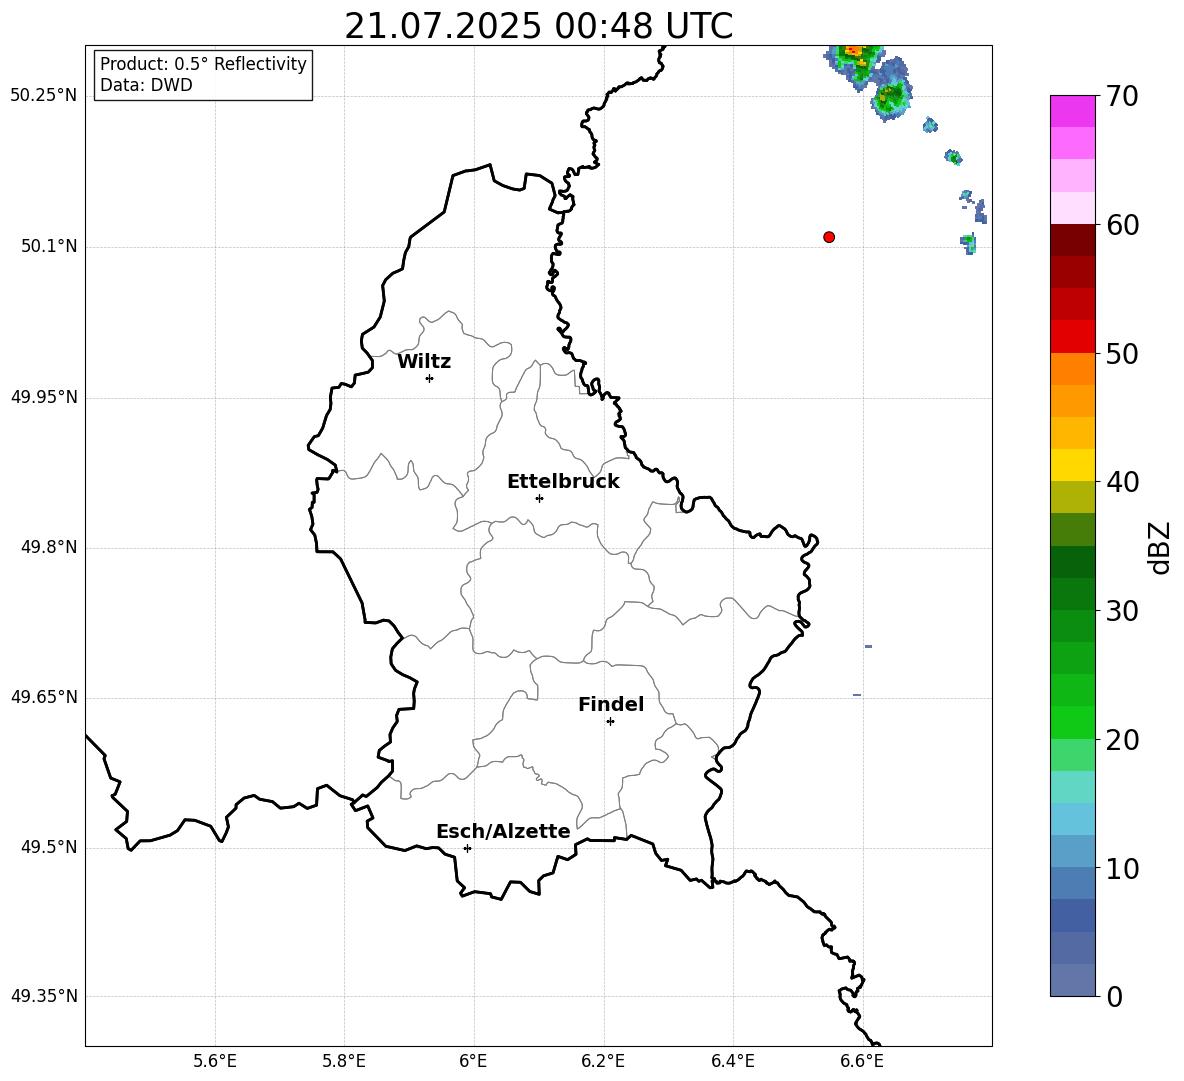The image size is (1184, 1081).
Task: Click the dark green swatch just above 30
Action: (1072, 593)
